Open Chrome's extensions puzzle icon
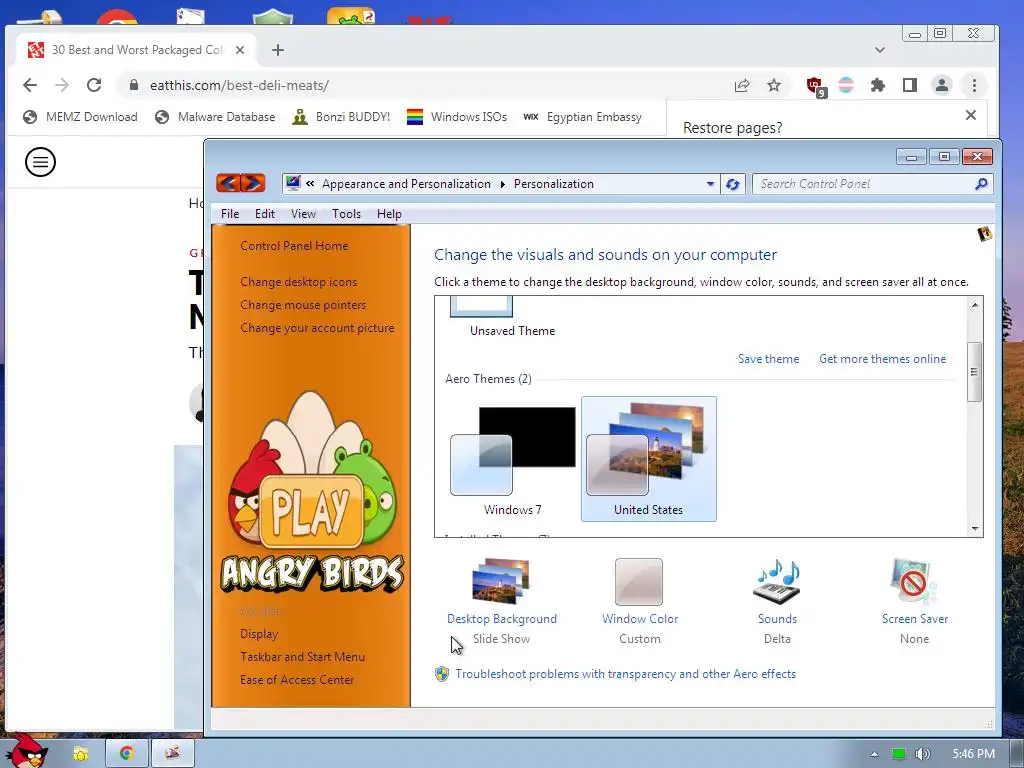 tap(878, 85)
